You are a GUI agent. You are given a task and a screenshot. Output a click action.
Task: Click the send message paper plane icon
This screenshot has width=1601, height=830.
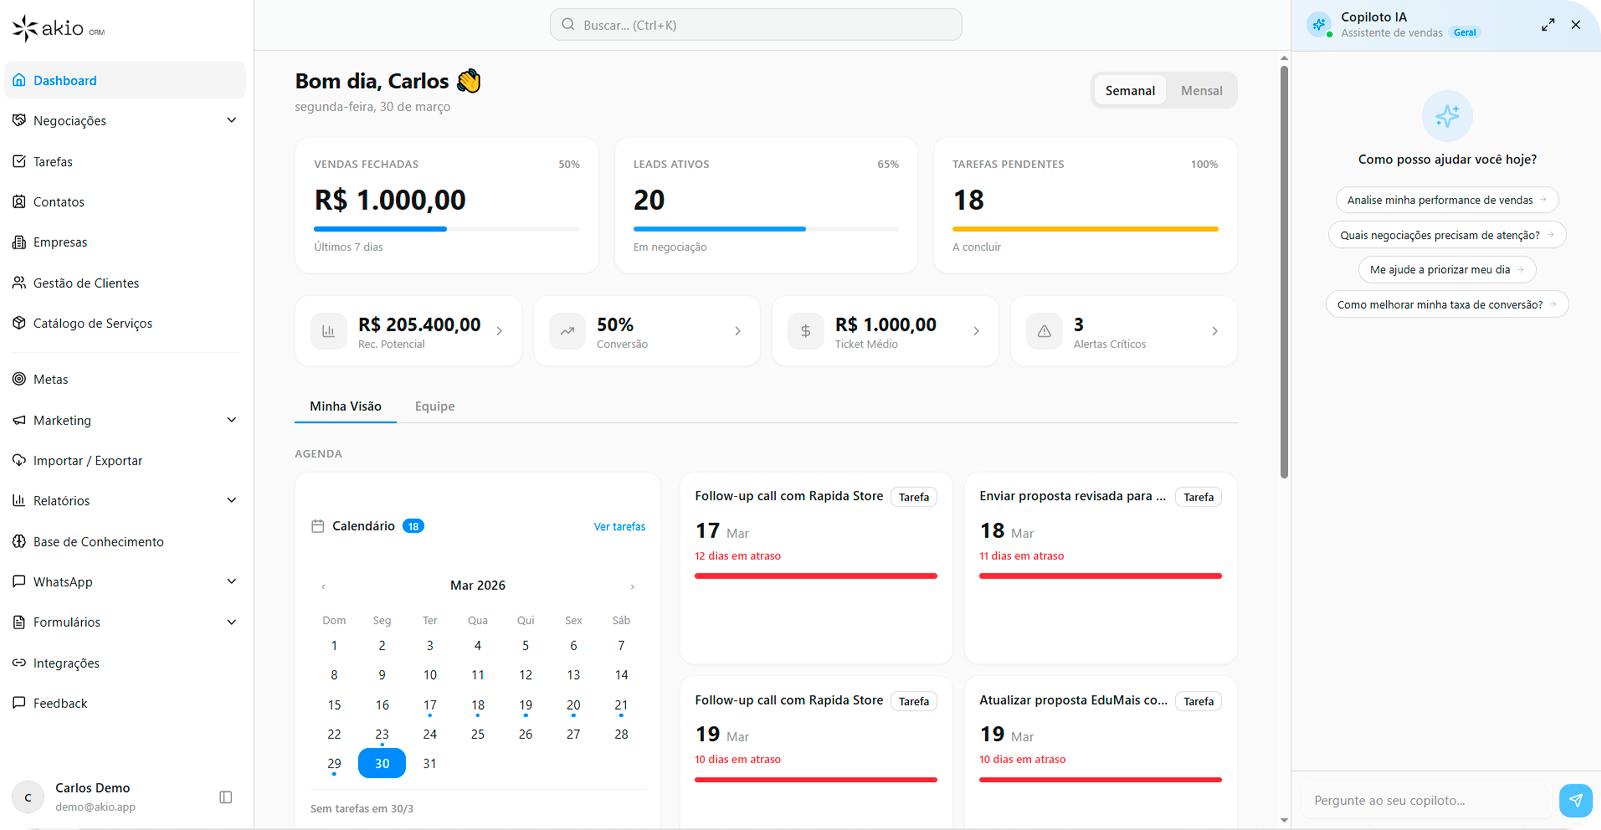[1575, 800]
